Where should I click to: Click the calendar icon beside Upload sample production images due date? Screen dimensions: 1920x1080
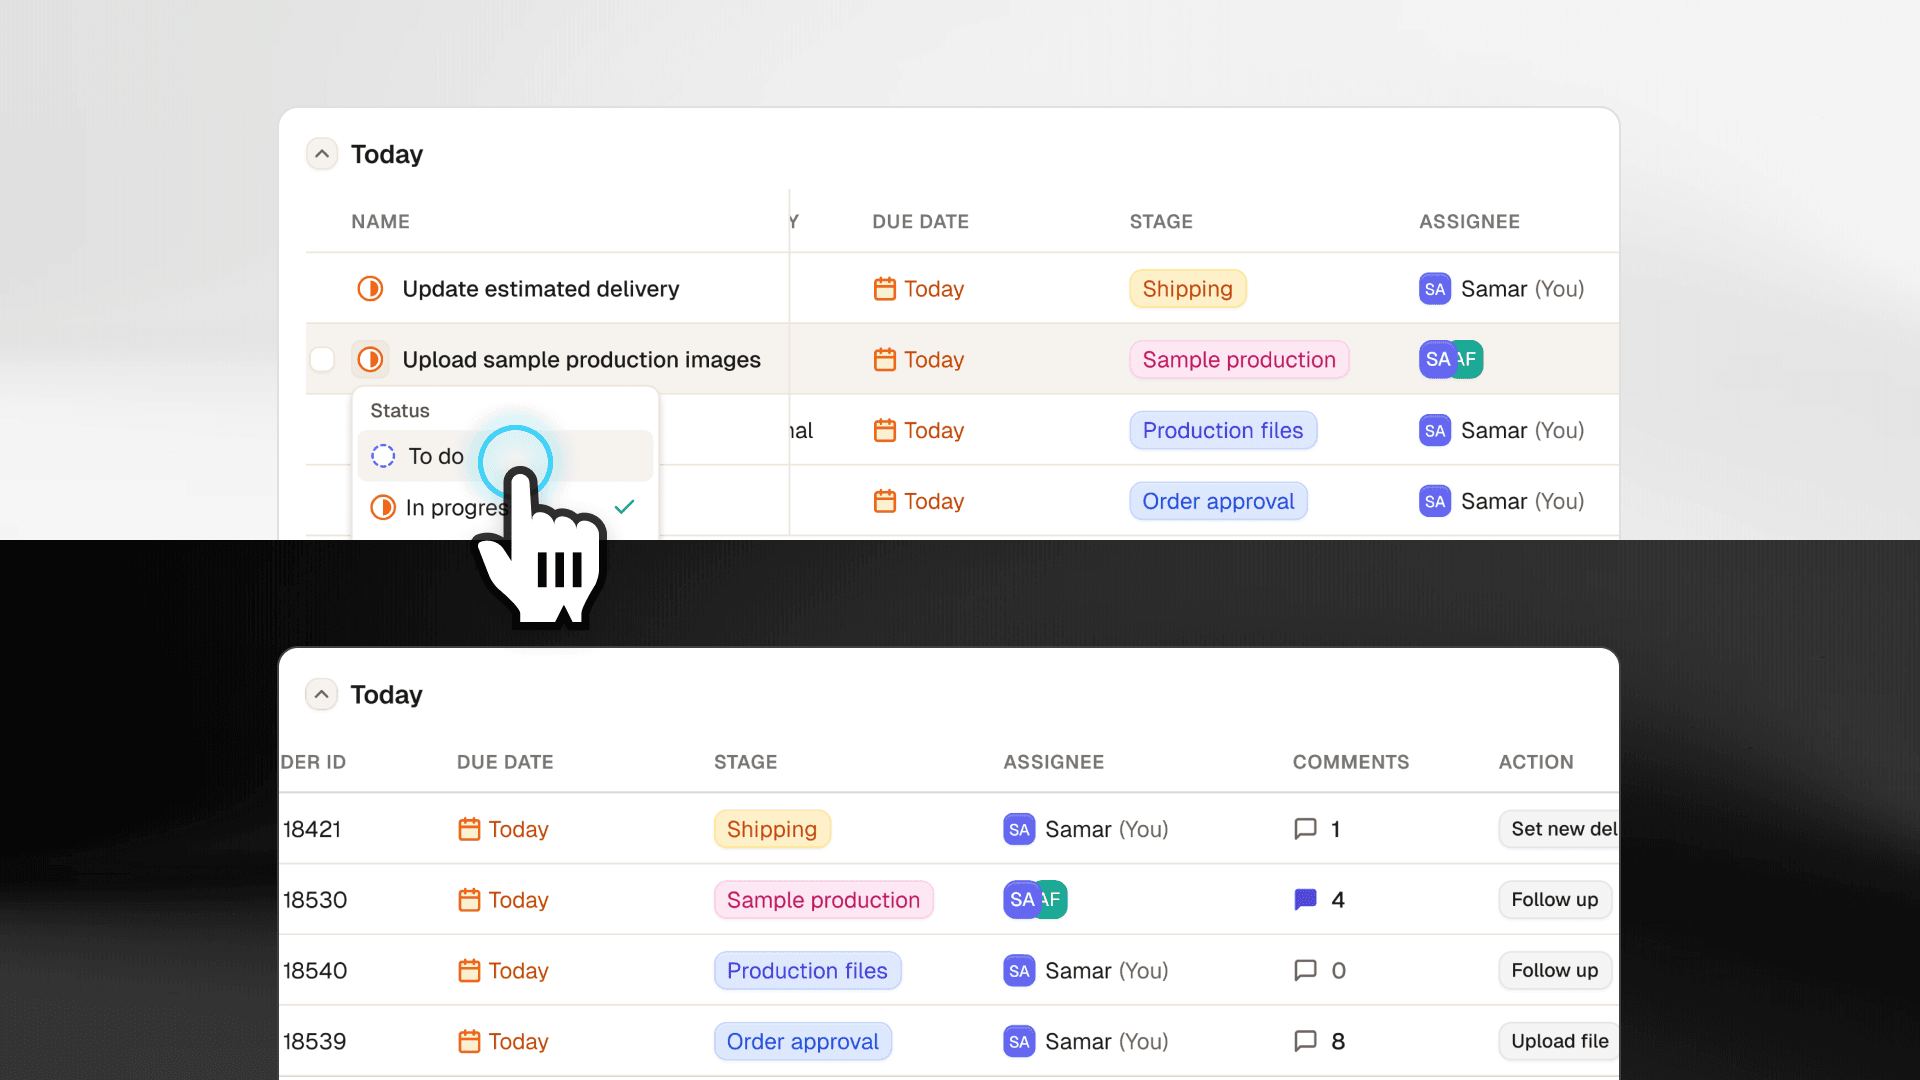pyautogui.click(x=884, y=359)
